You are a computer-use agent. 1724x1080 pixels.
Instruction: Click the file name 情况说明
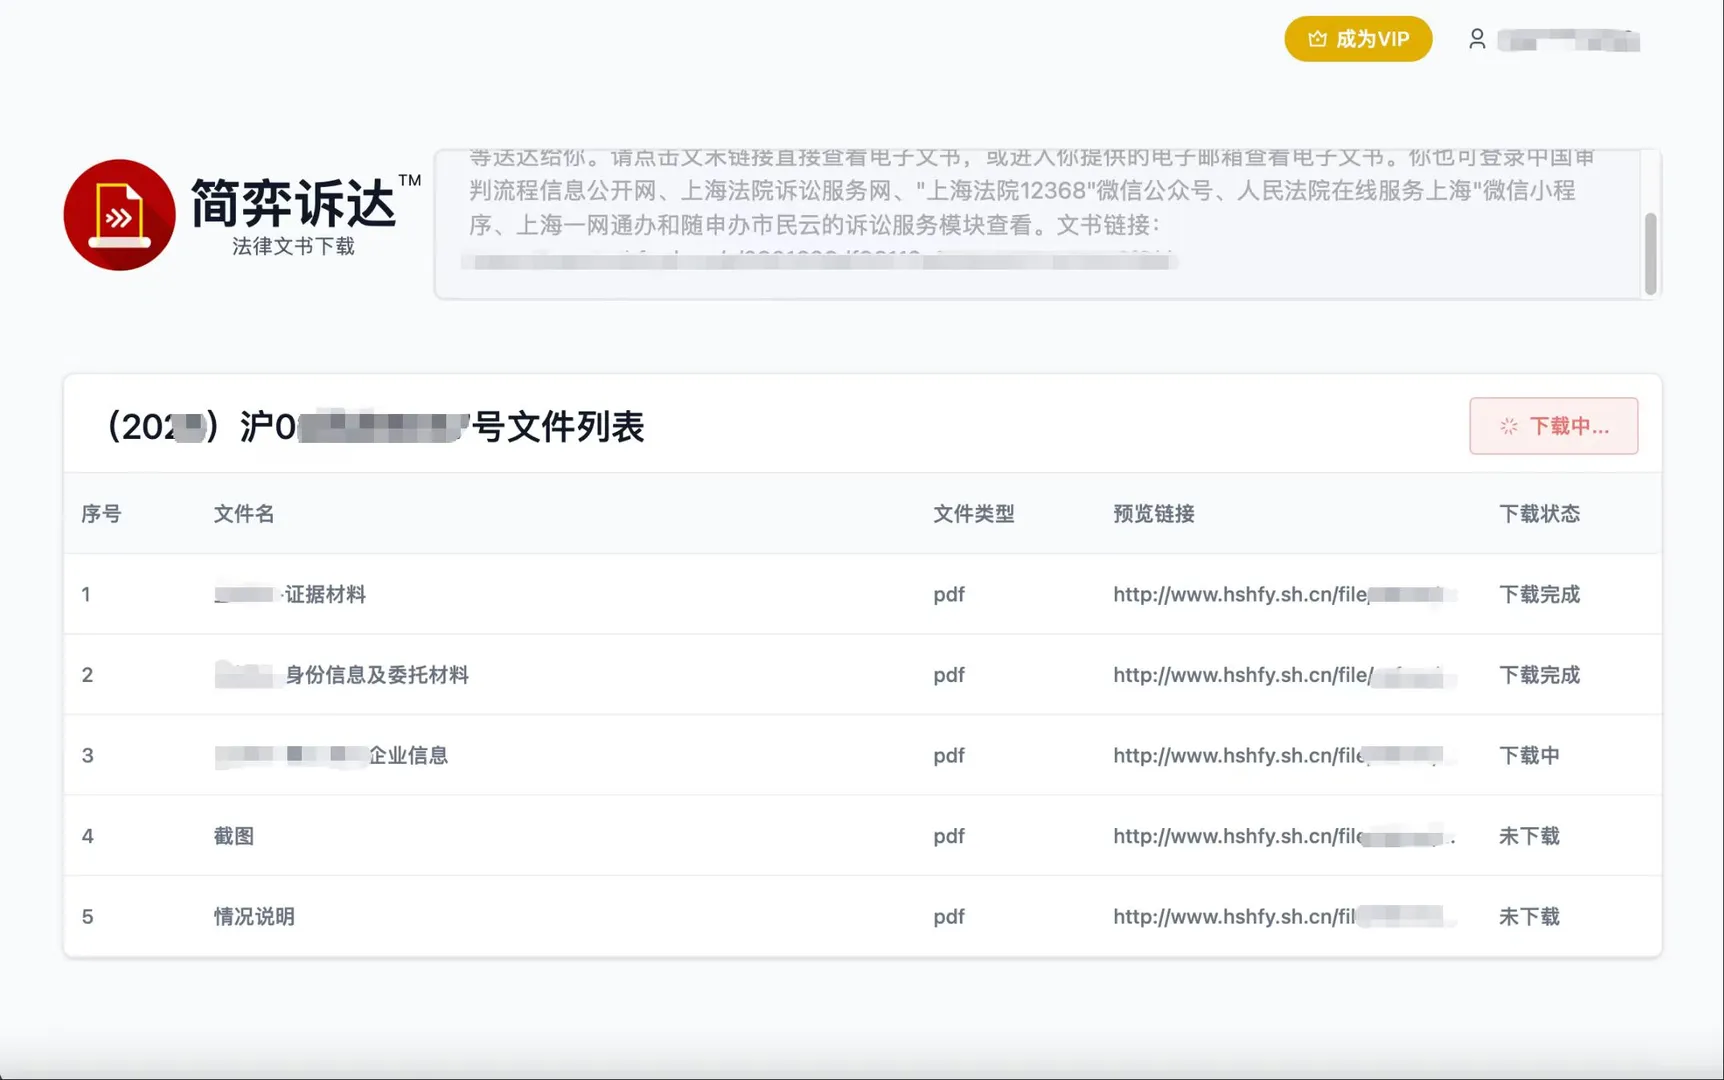(x=252, y=916)
